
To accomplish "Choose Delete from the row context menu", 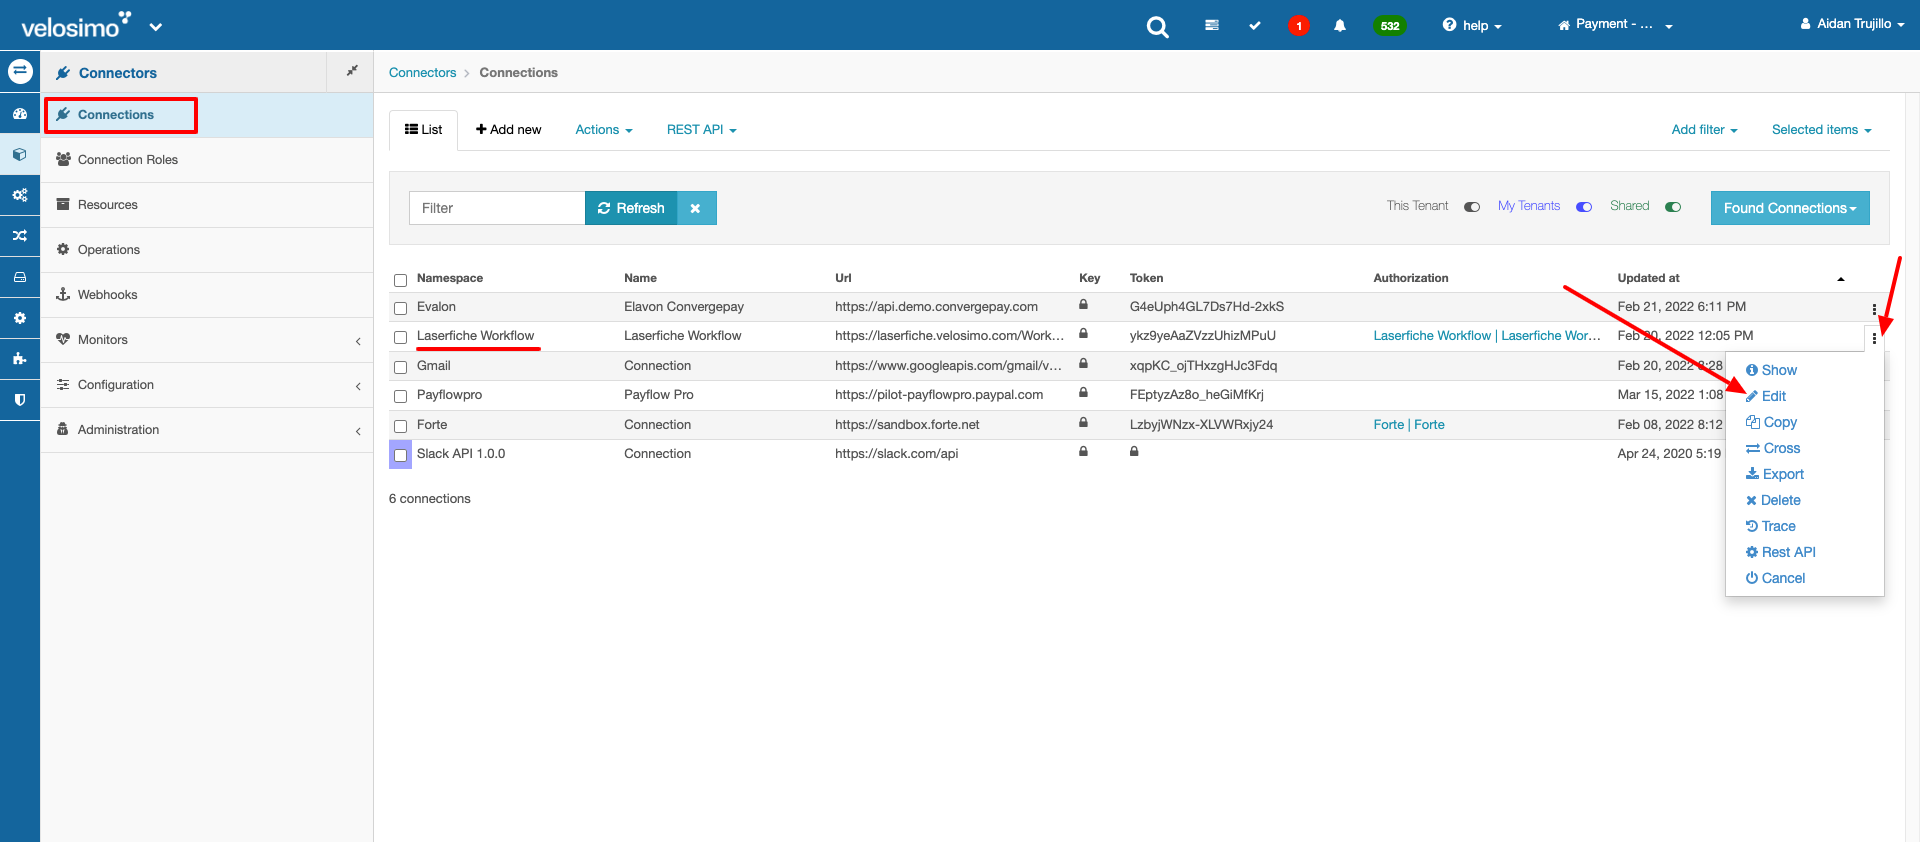I will point(1773,500).
